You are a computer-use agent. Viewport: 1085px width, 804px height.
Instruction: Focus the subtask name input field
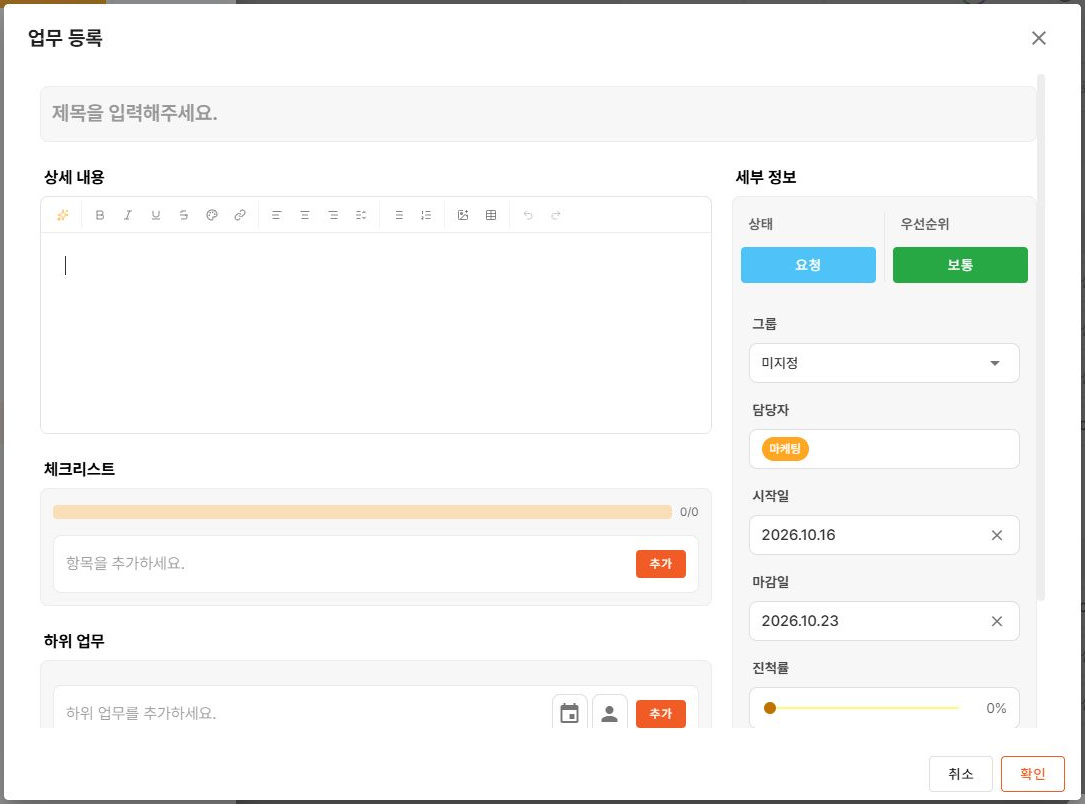tap(304, 713)
